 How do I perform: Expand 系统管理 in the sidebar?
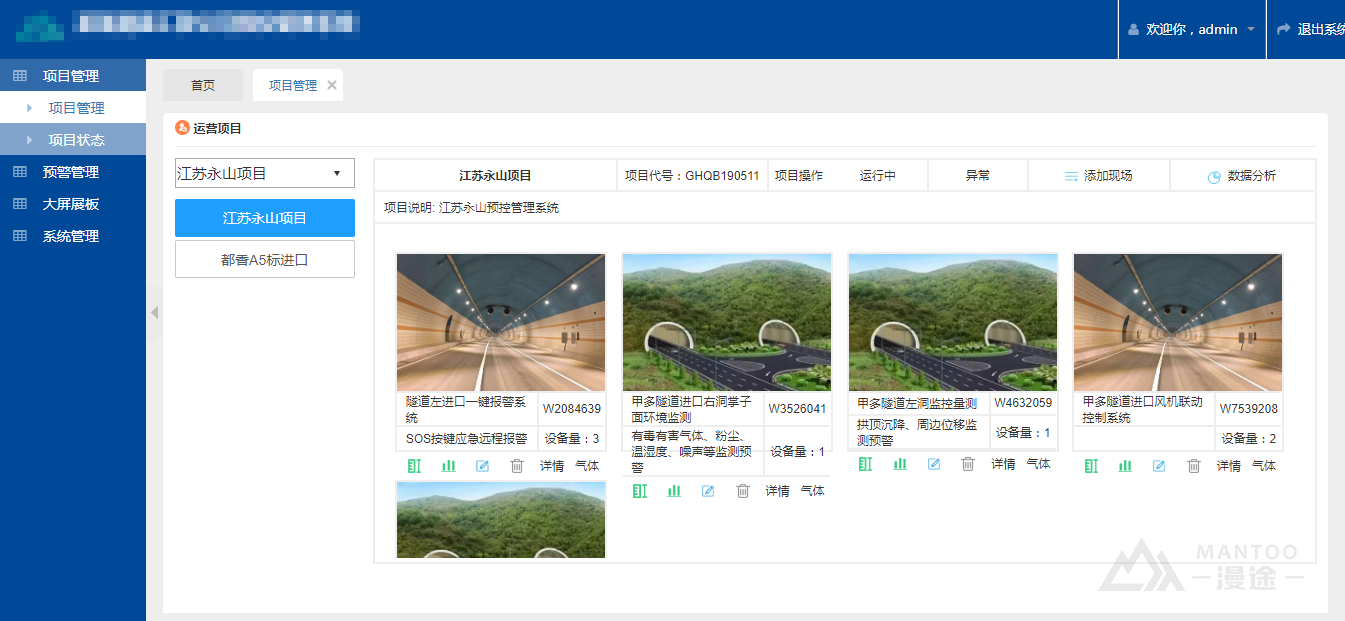pyautogui.click(x=70, y=236)
